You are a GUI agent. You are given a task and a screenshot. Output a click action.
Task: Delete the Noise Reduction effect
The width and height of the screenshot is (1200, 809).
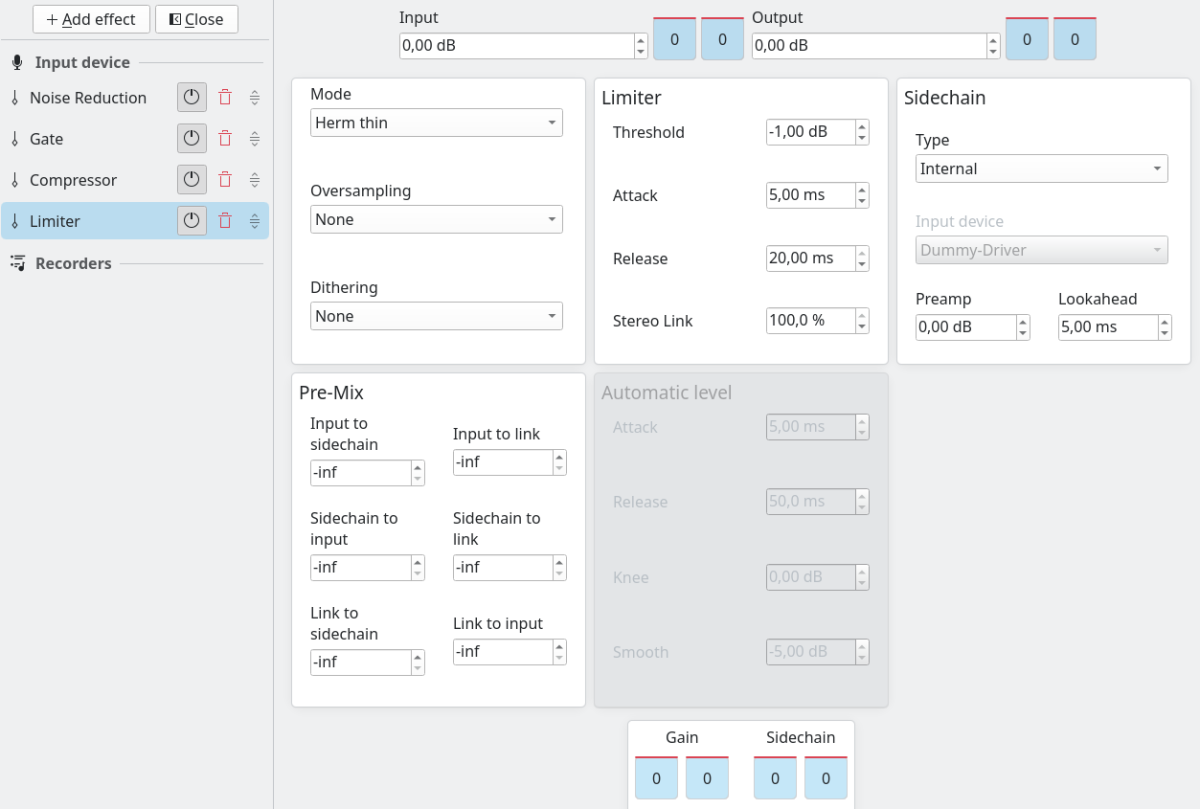click(x=225, y=98)
